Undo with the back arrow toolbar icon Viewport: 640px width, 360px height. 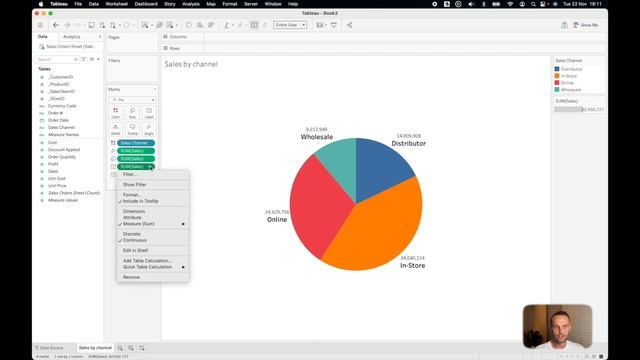(x=56, y=25)
